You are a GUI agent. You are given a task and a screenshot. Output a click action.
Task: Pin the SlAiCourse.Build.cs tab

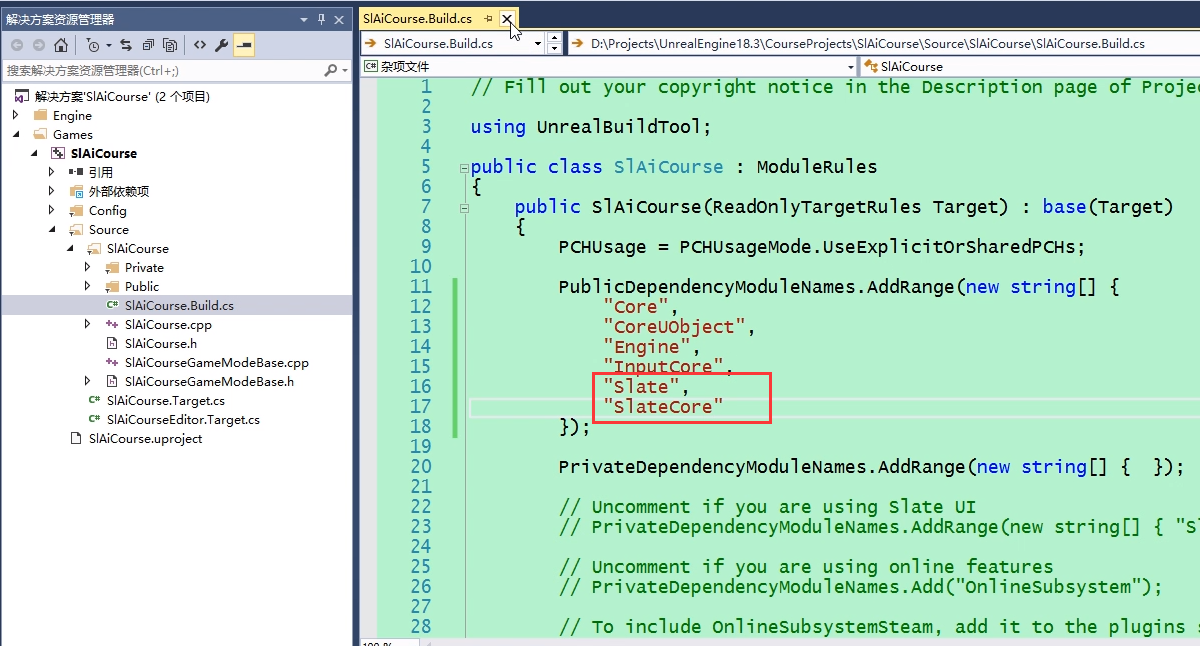tap(489, 18)
